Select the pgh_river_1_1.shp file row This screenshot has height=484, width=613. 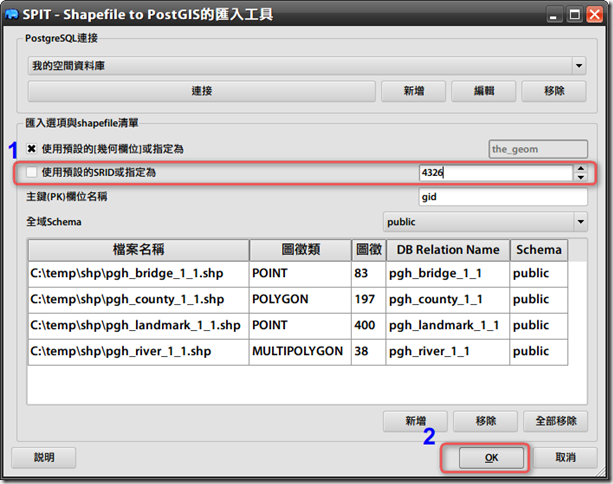point(138,351)
